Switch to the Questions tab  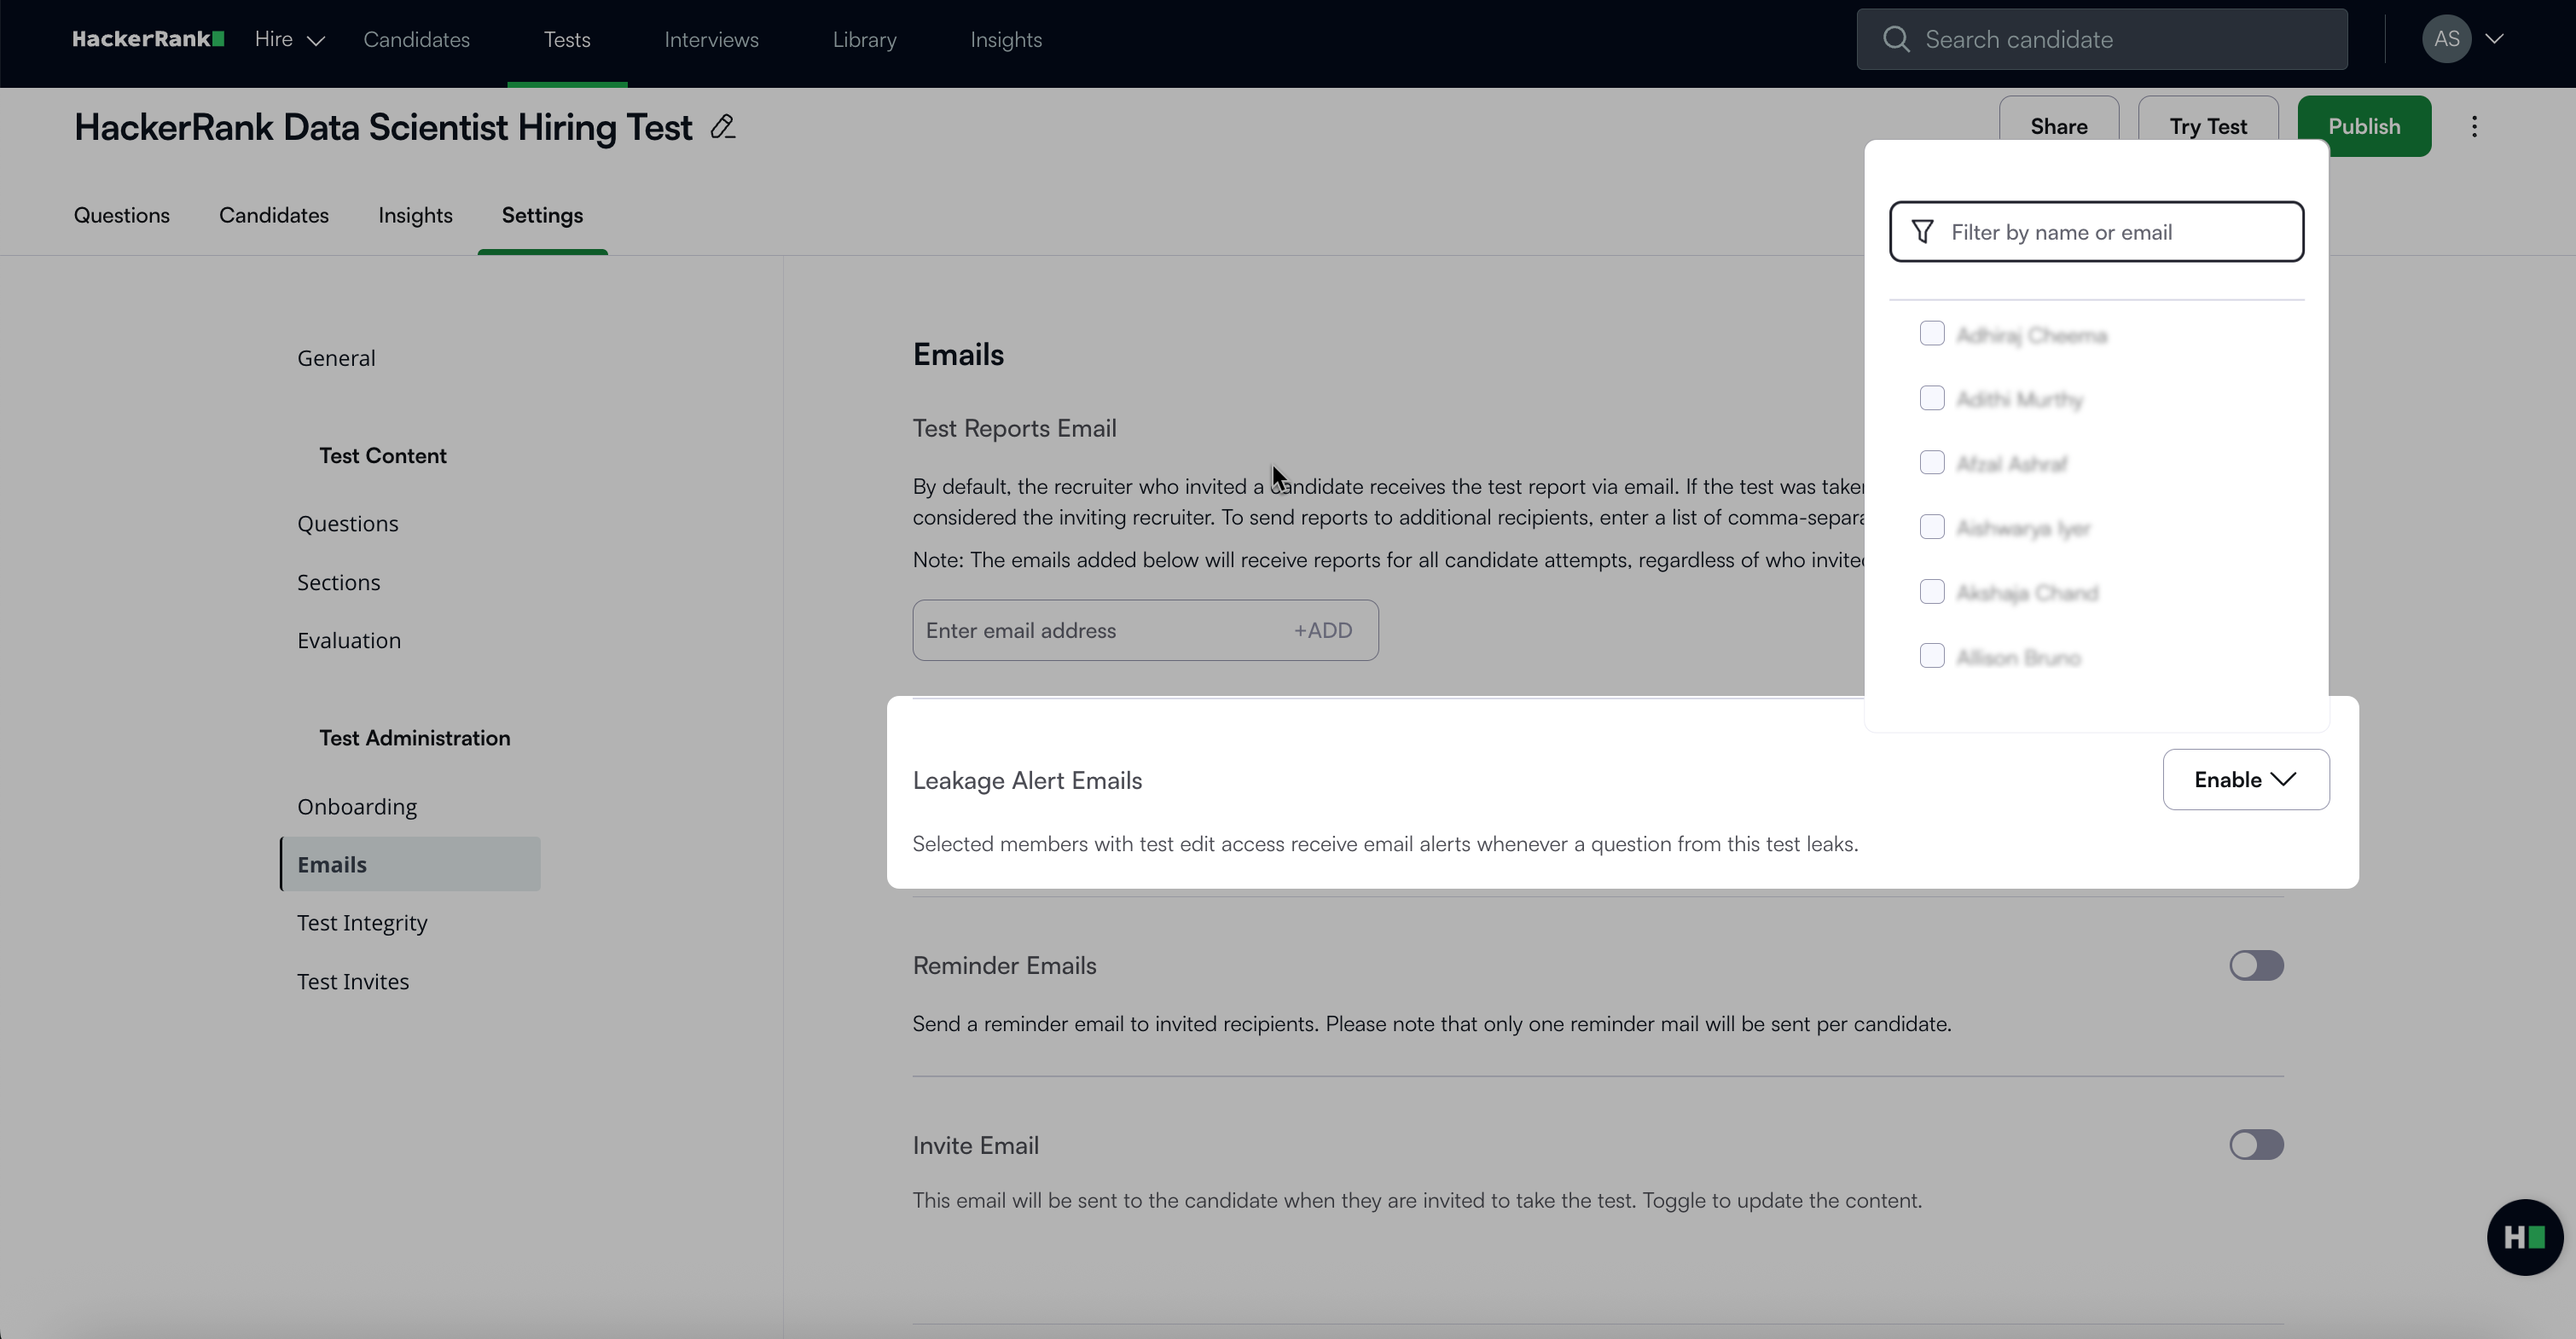pyautogui.click(x=122, y=215)
